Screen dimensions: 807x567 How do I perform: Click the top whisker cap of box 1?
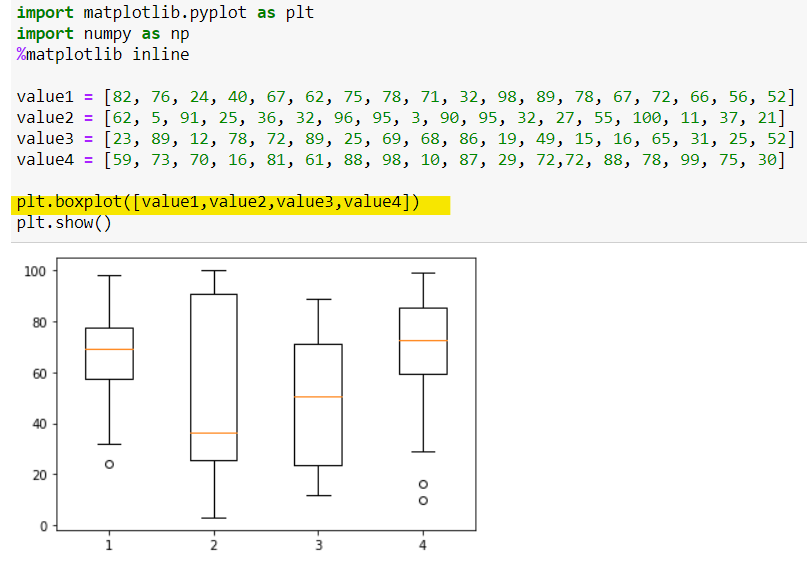click(x=109, y=276)
